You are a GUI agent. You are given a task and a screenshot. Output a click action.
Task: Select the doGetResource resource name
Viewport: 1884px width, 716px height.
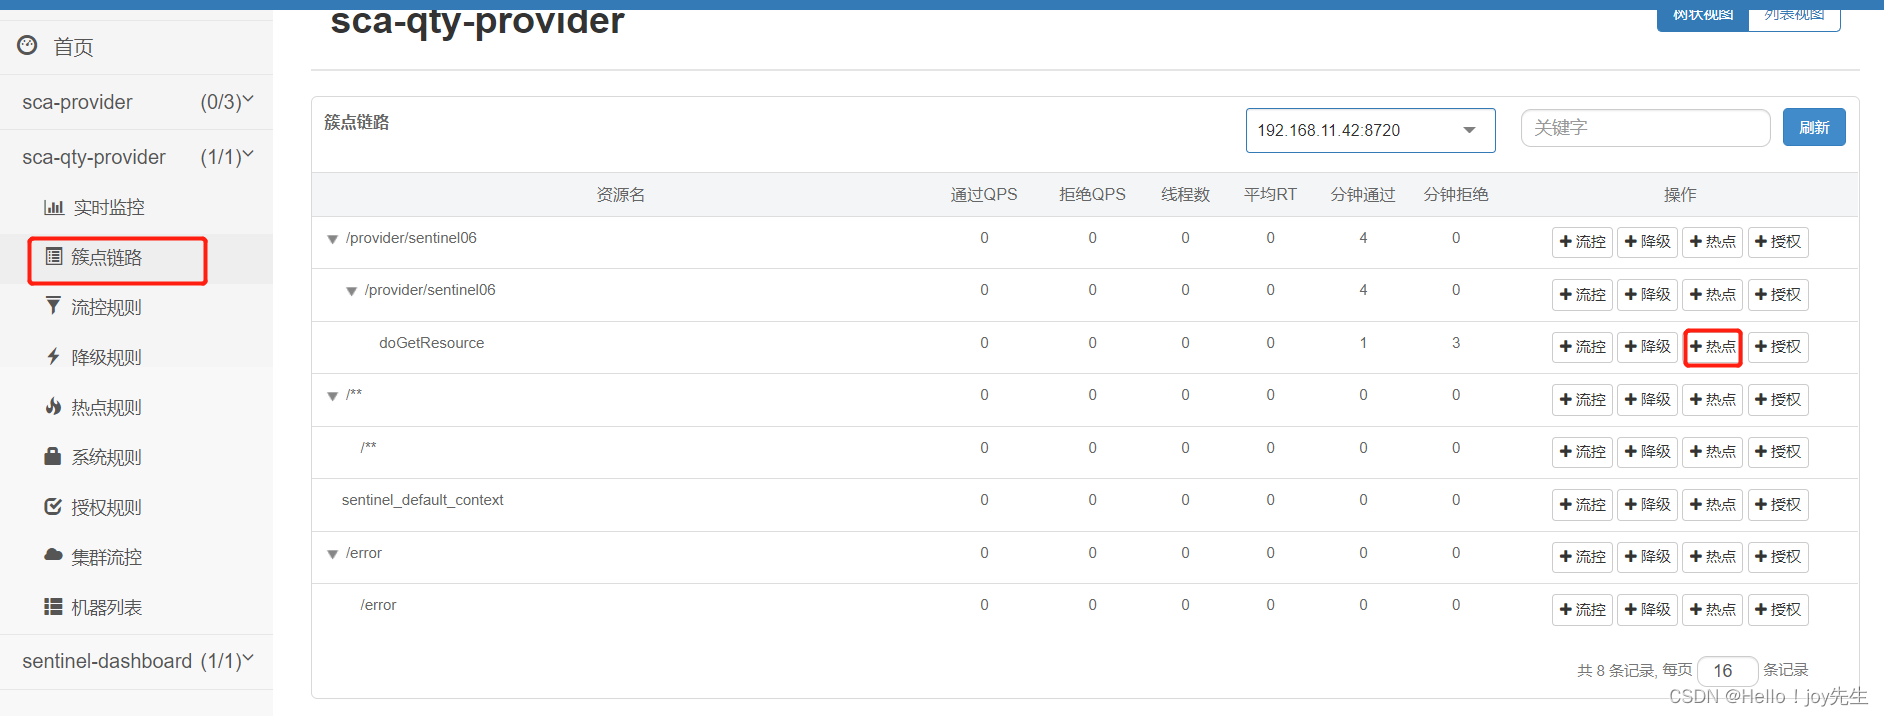tap(431, 343)
